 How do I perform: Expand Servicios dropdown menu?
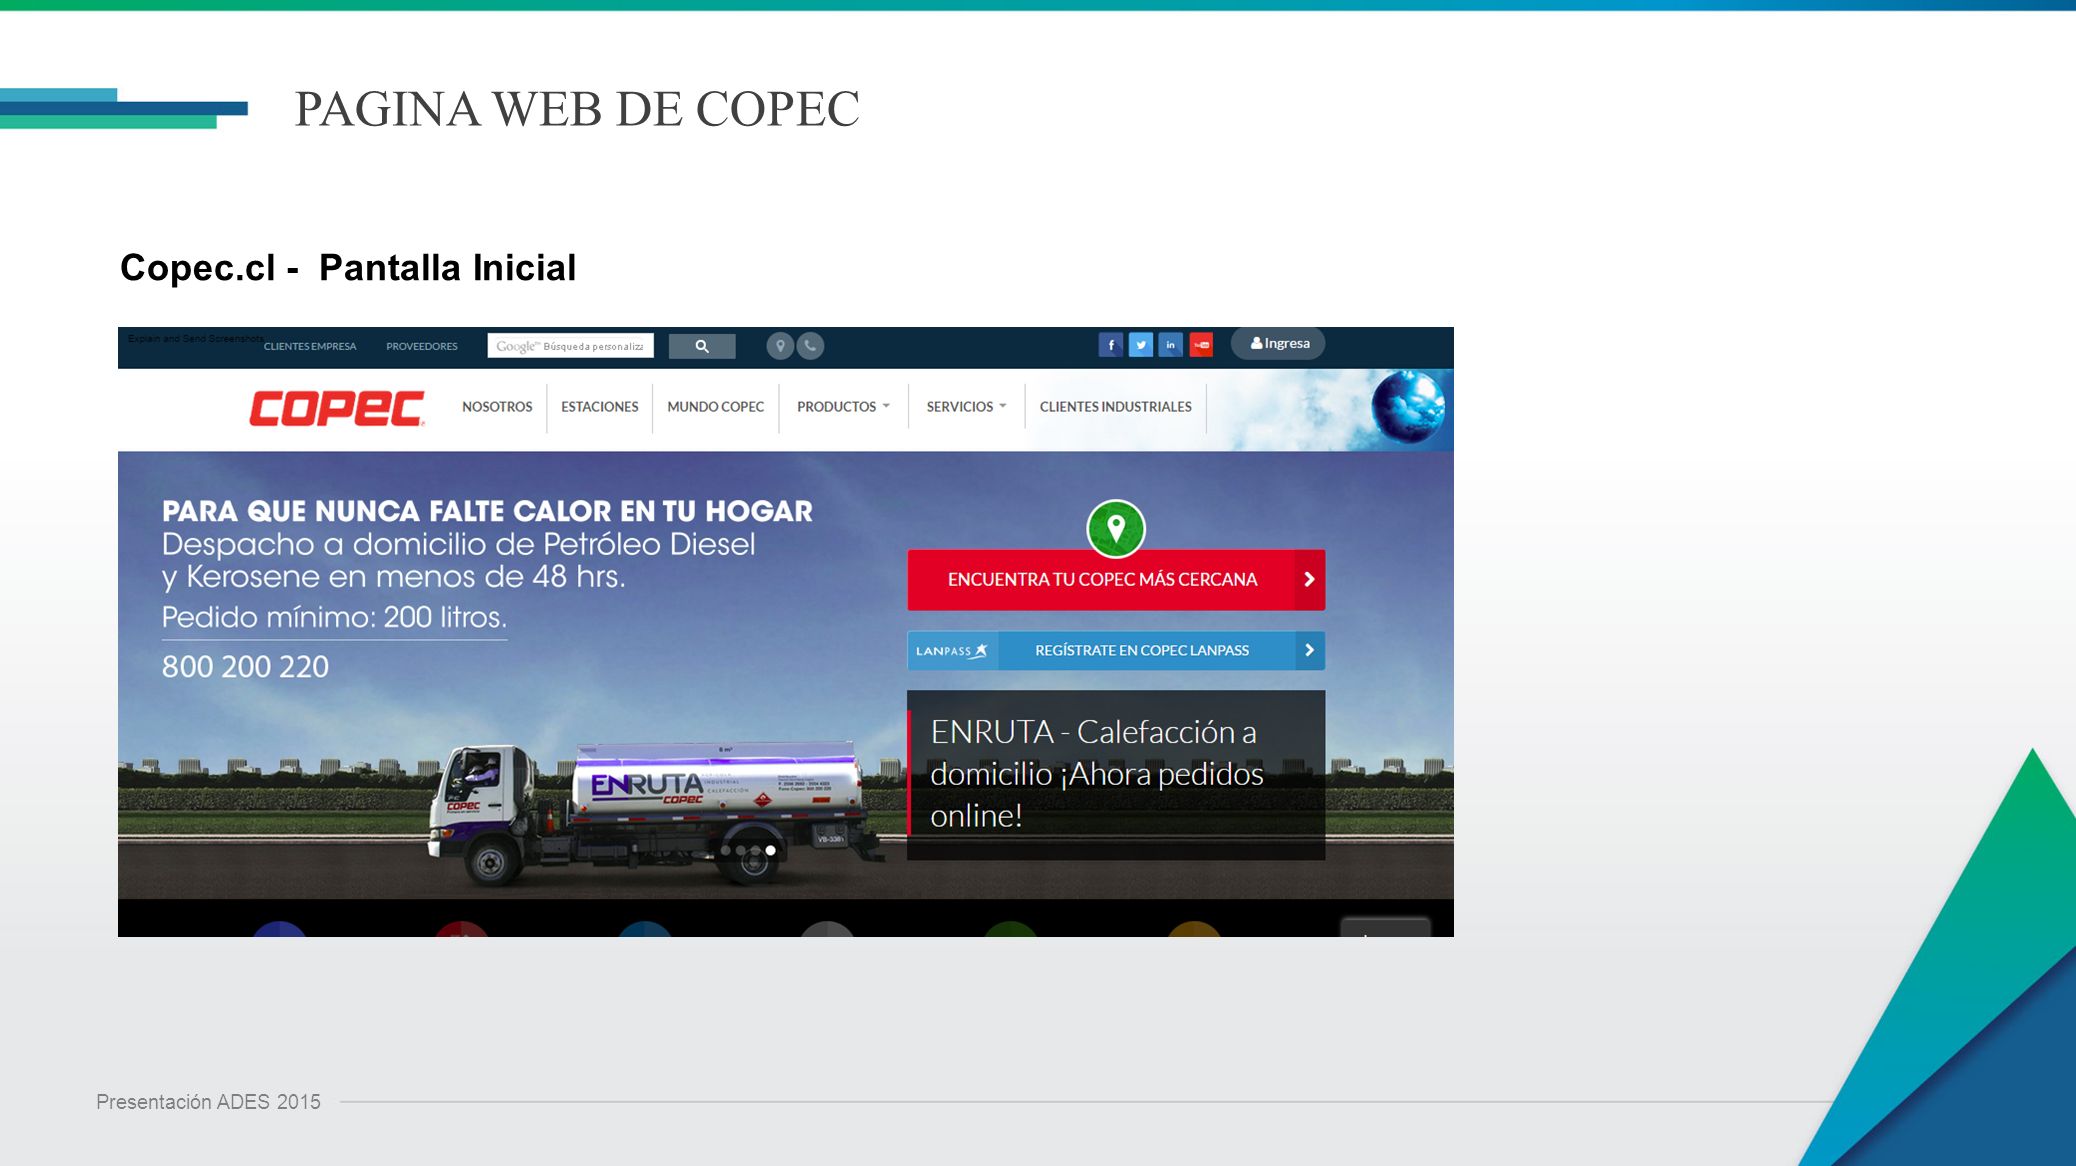tap(966, 407)
